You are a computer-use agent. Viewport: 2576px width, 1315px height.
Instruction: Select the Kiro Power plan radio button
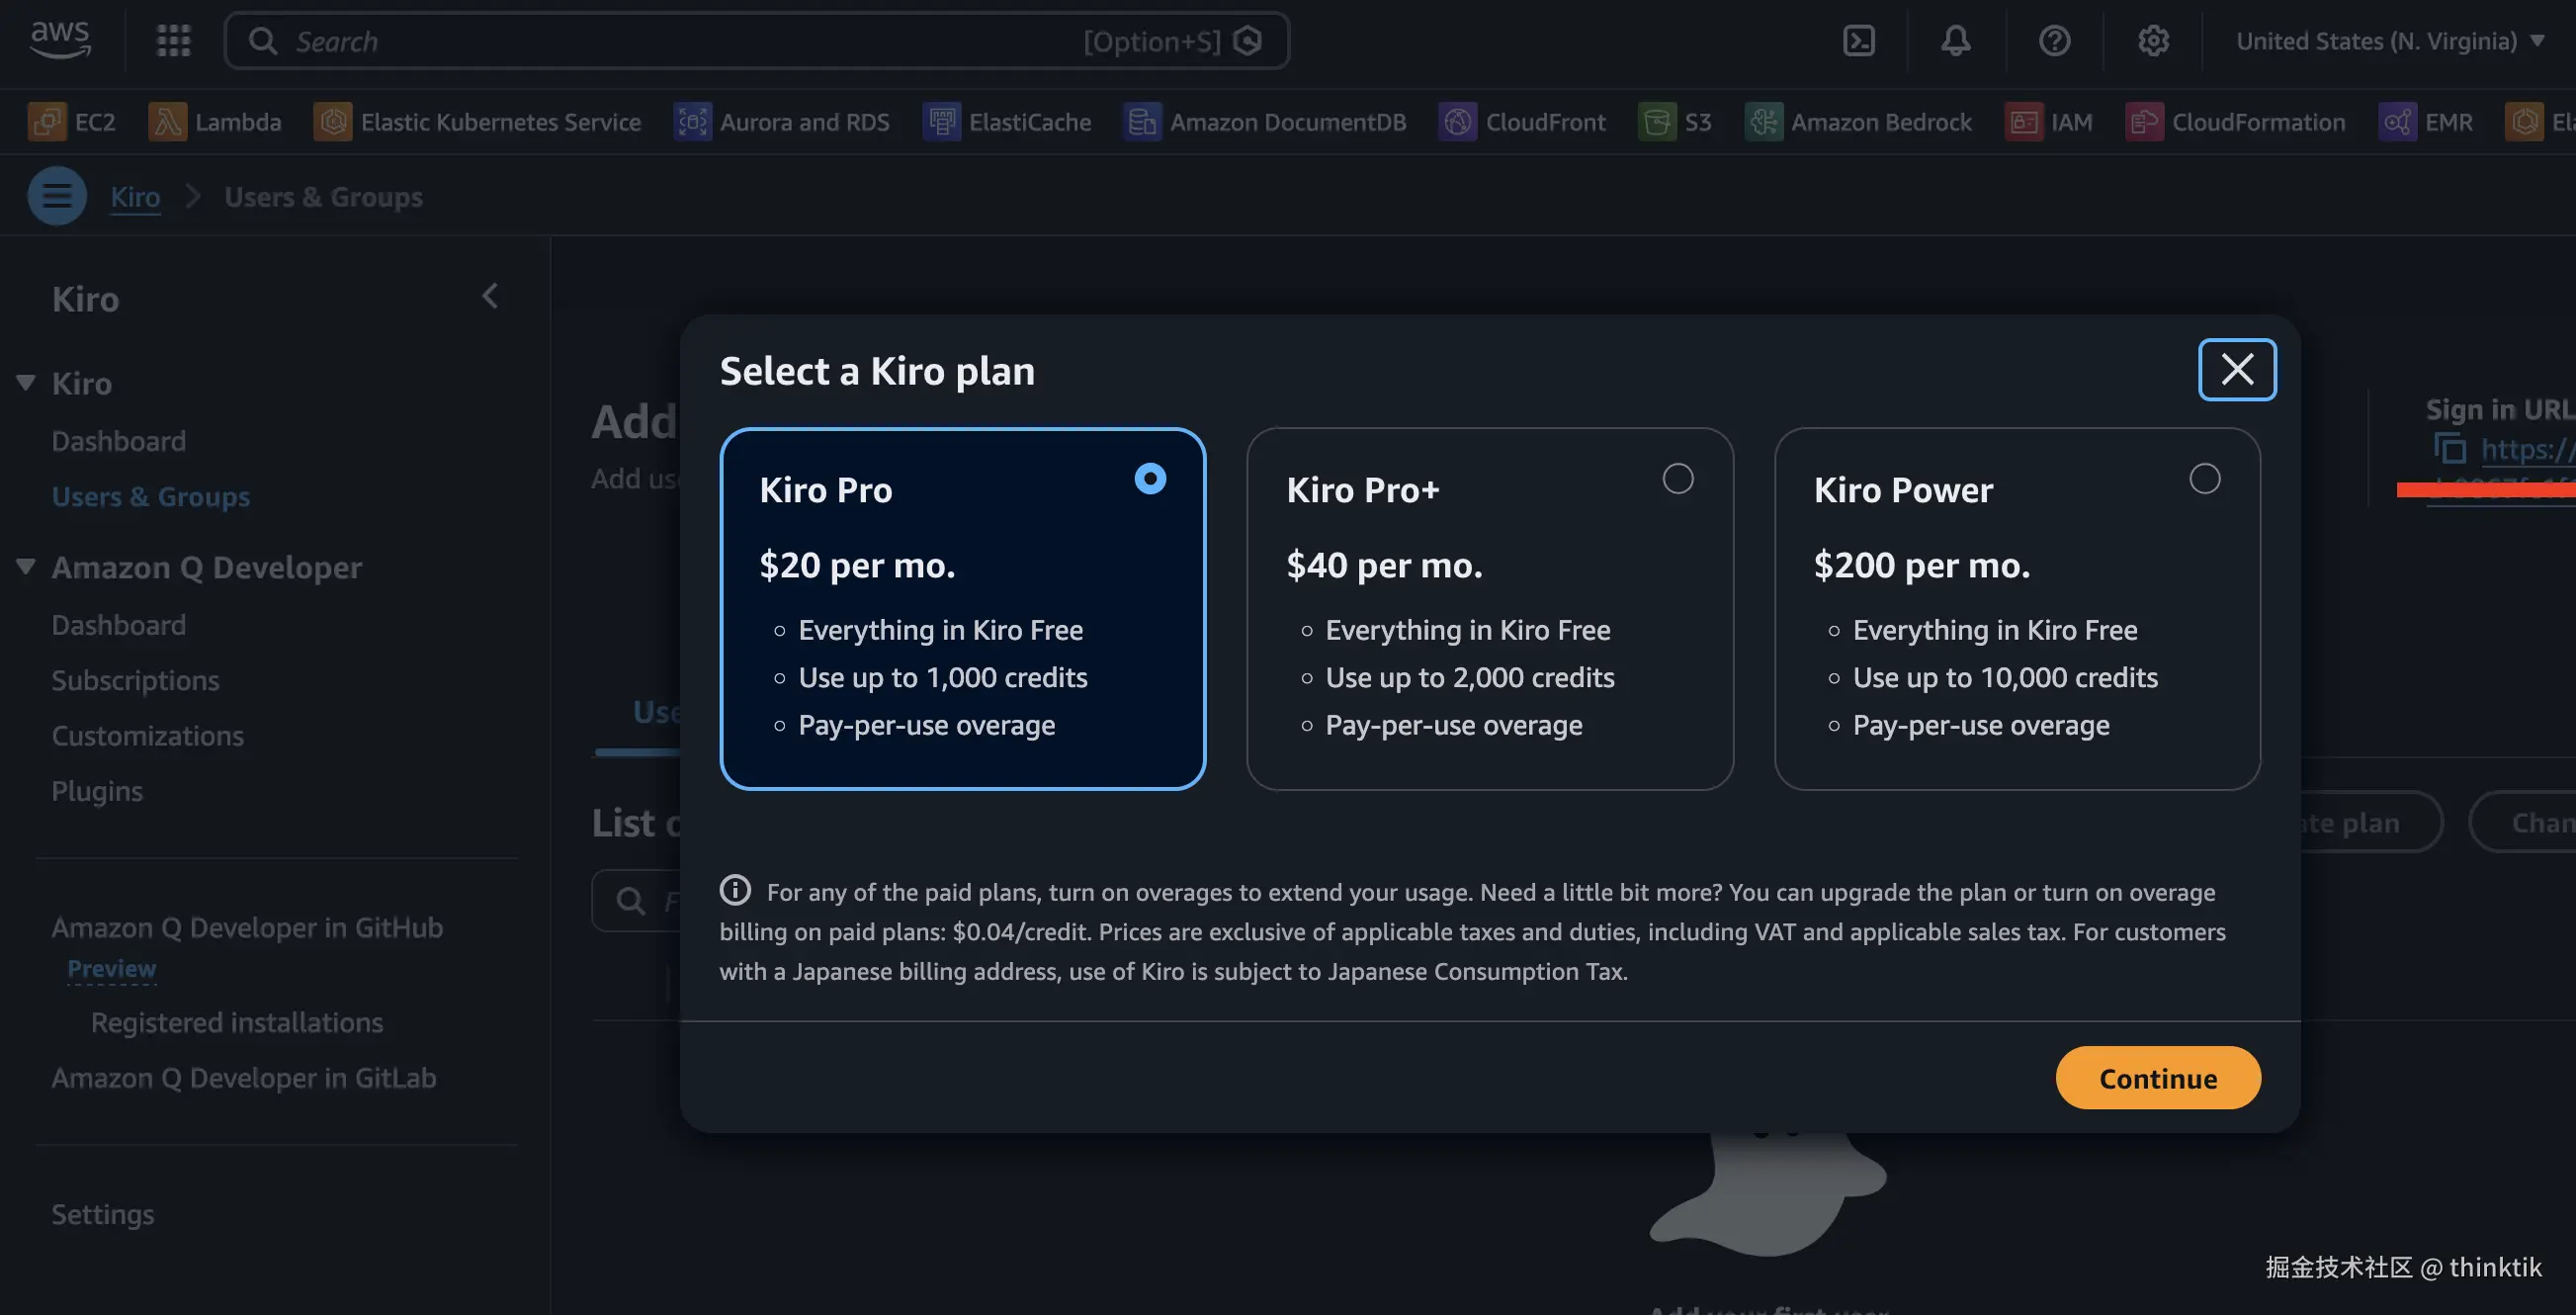click(2204, 479)
